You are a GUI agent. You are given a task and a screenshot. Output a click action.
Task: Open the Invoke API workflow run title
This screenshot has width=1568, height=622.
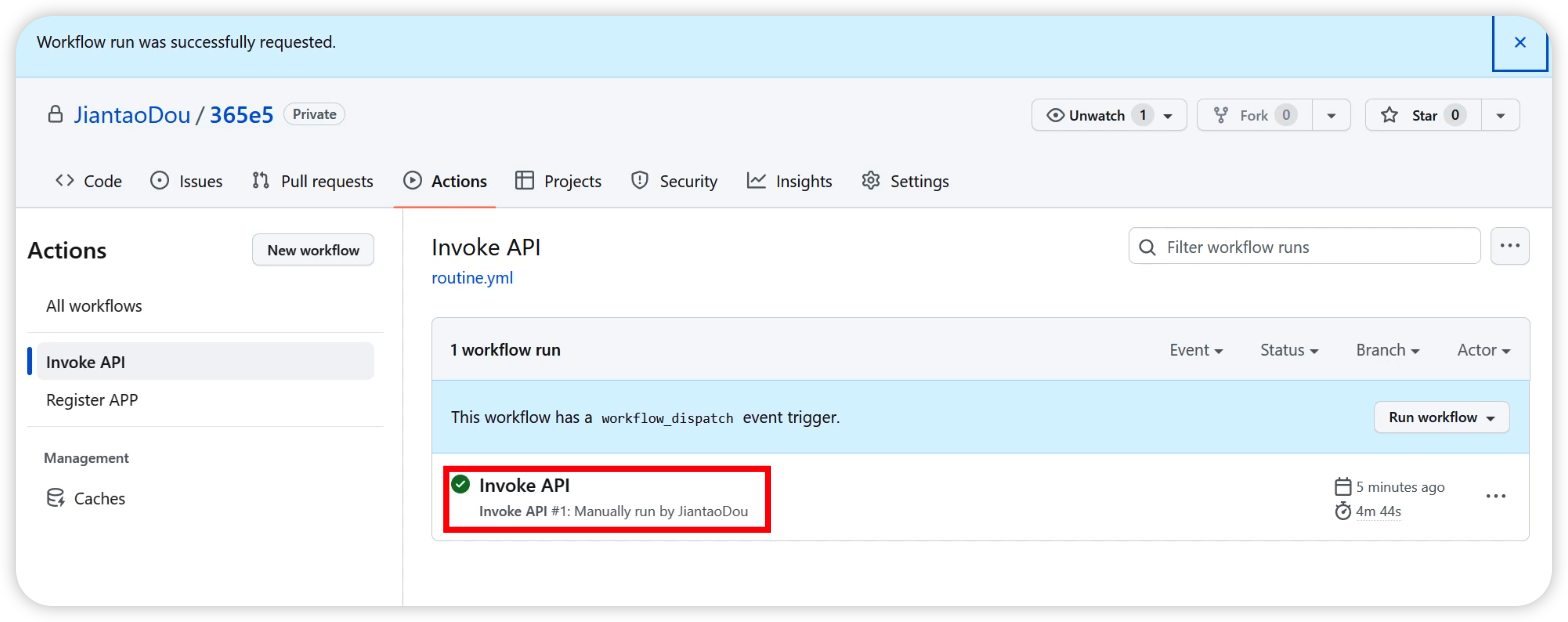coord(525,485)
